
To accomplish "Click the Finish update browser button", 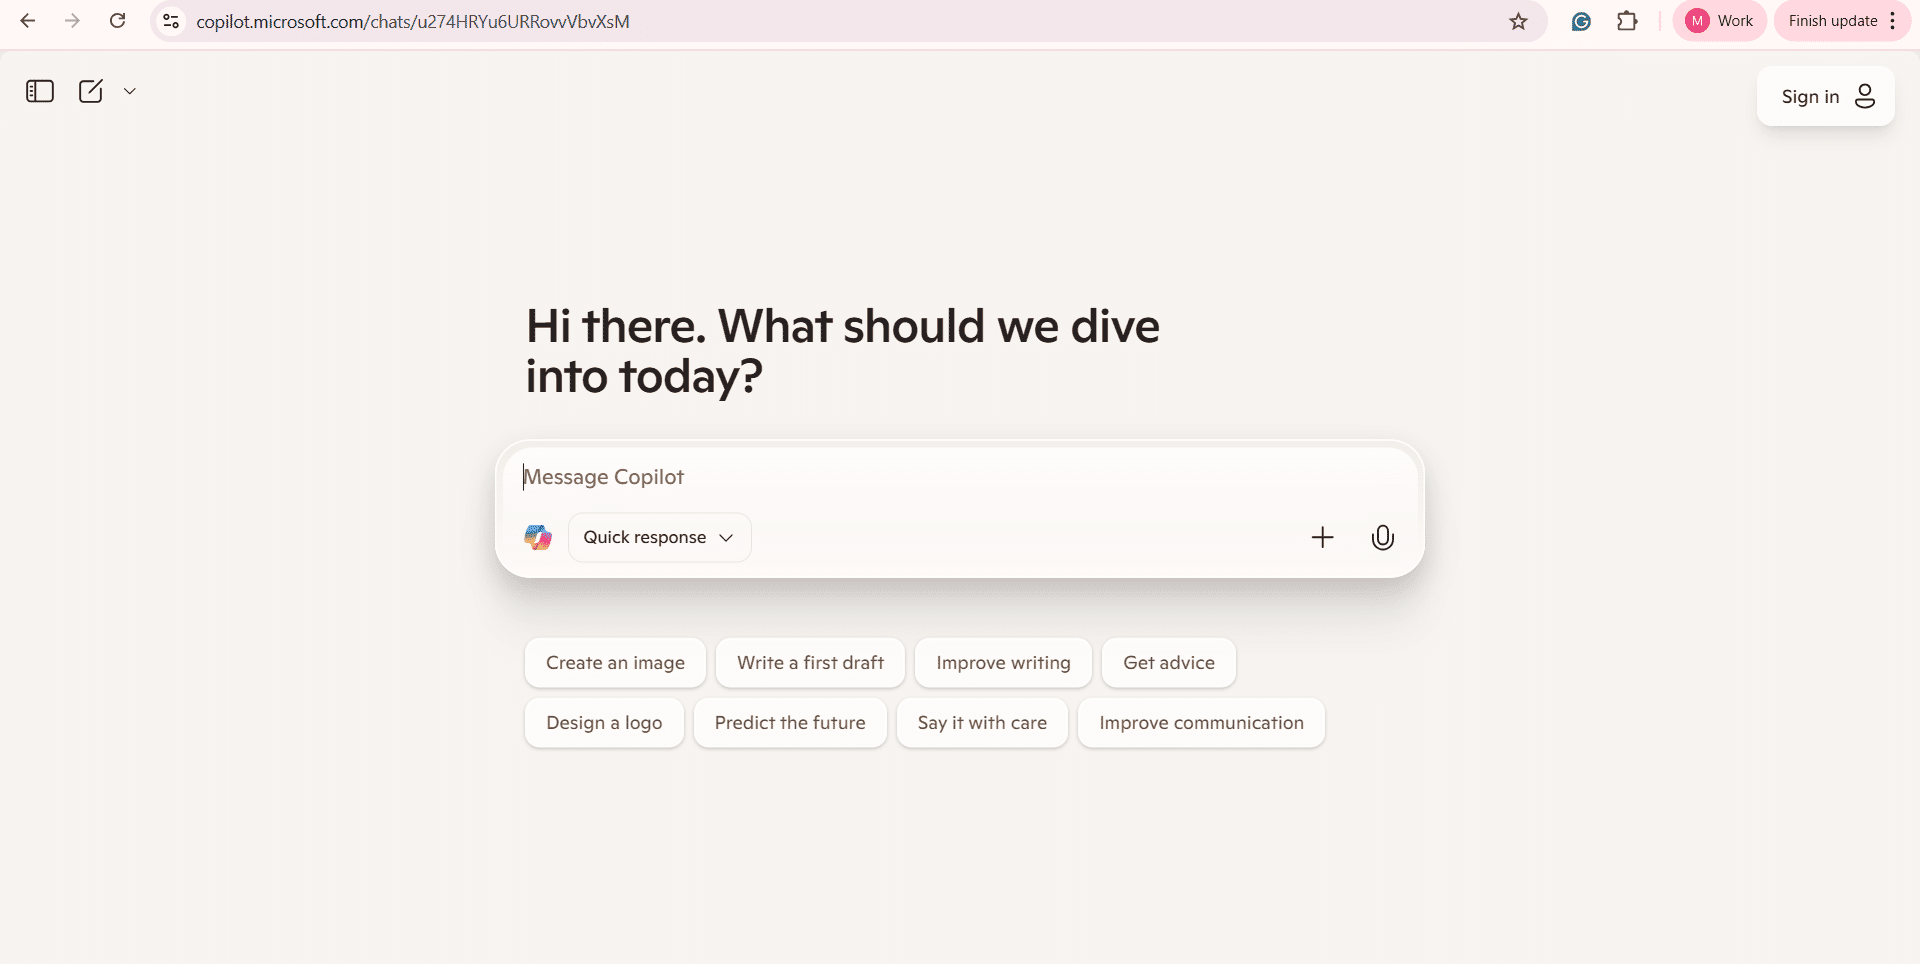I will pos(1832,21).
